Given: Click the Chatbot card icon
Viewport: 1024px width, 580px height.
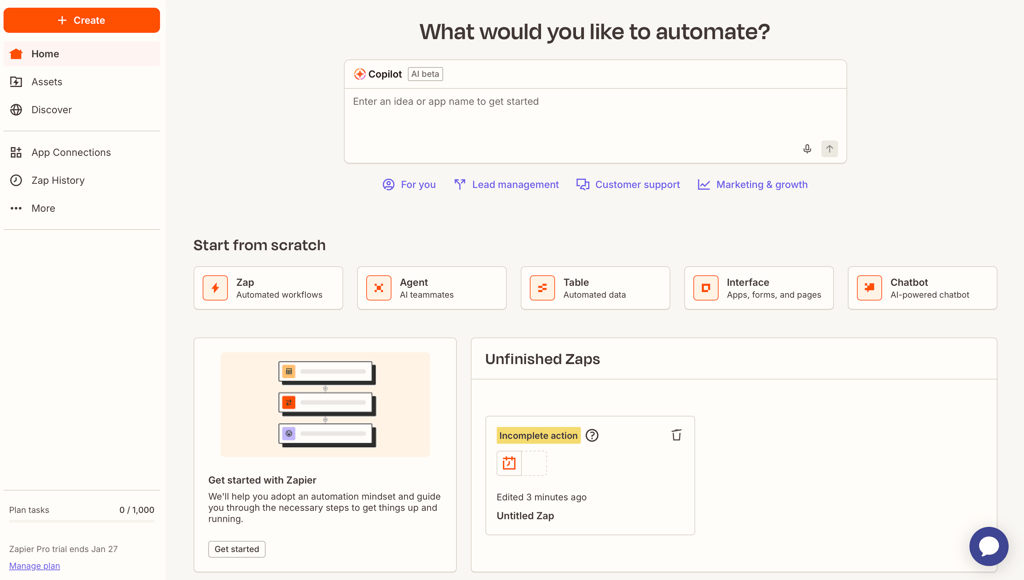Looking at the screenshot, I should 869,288.
